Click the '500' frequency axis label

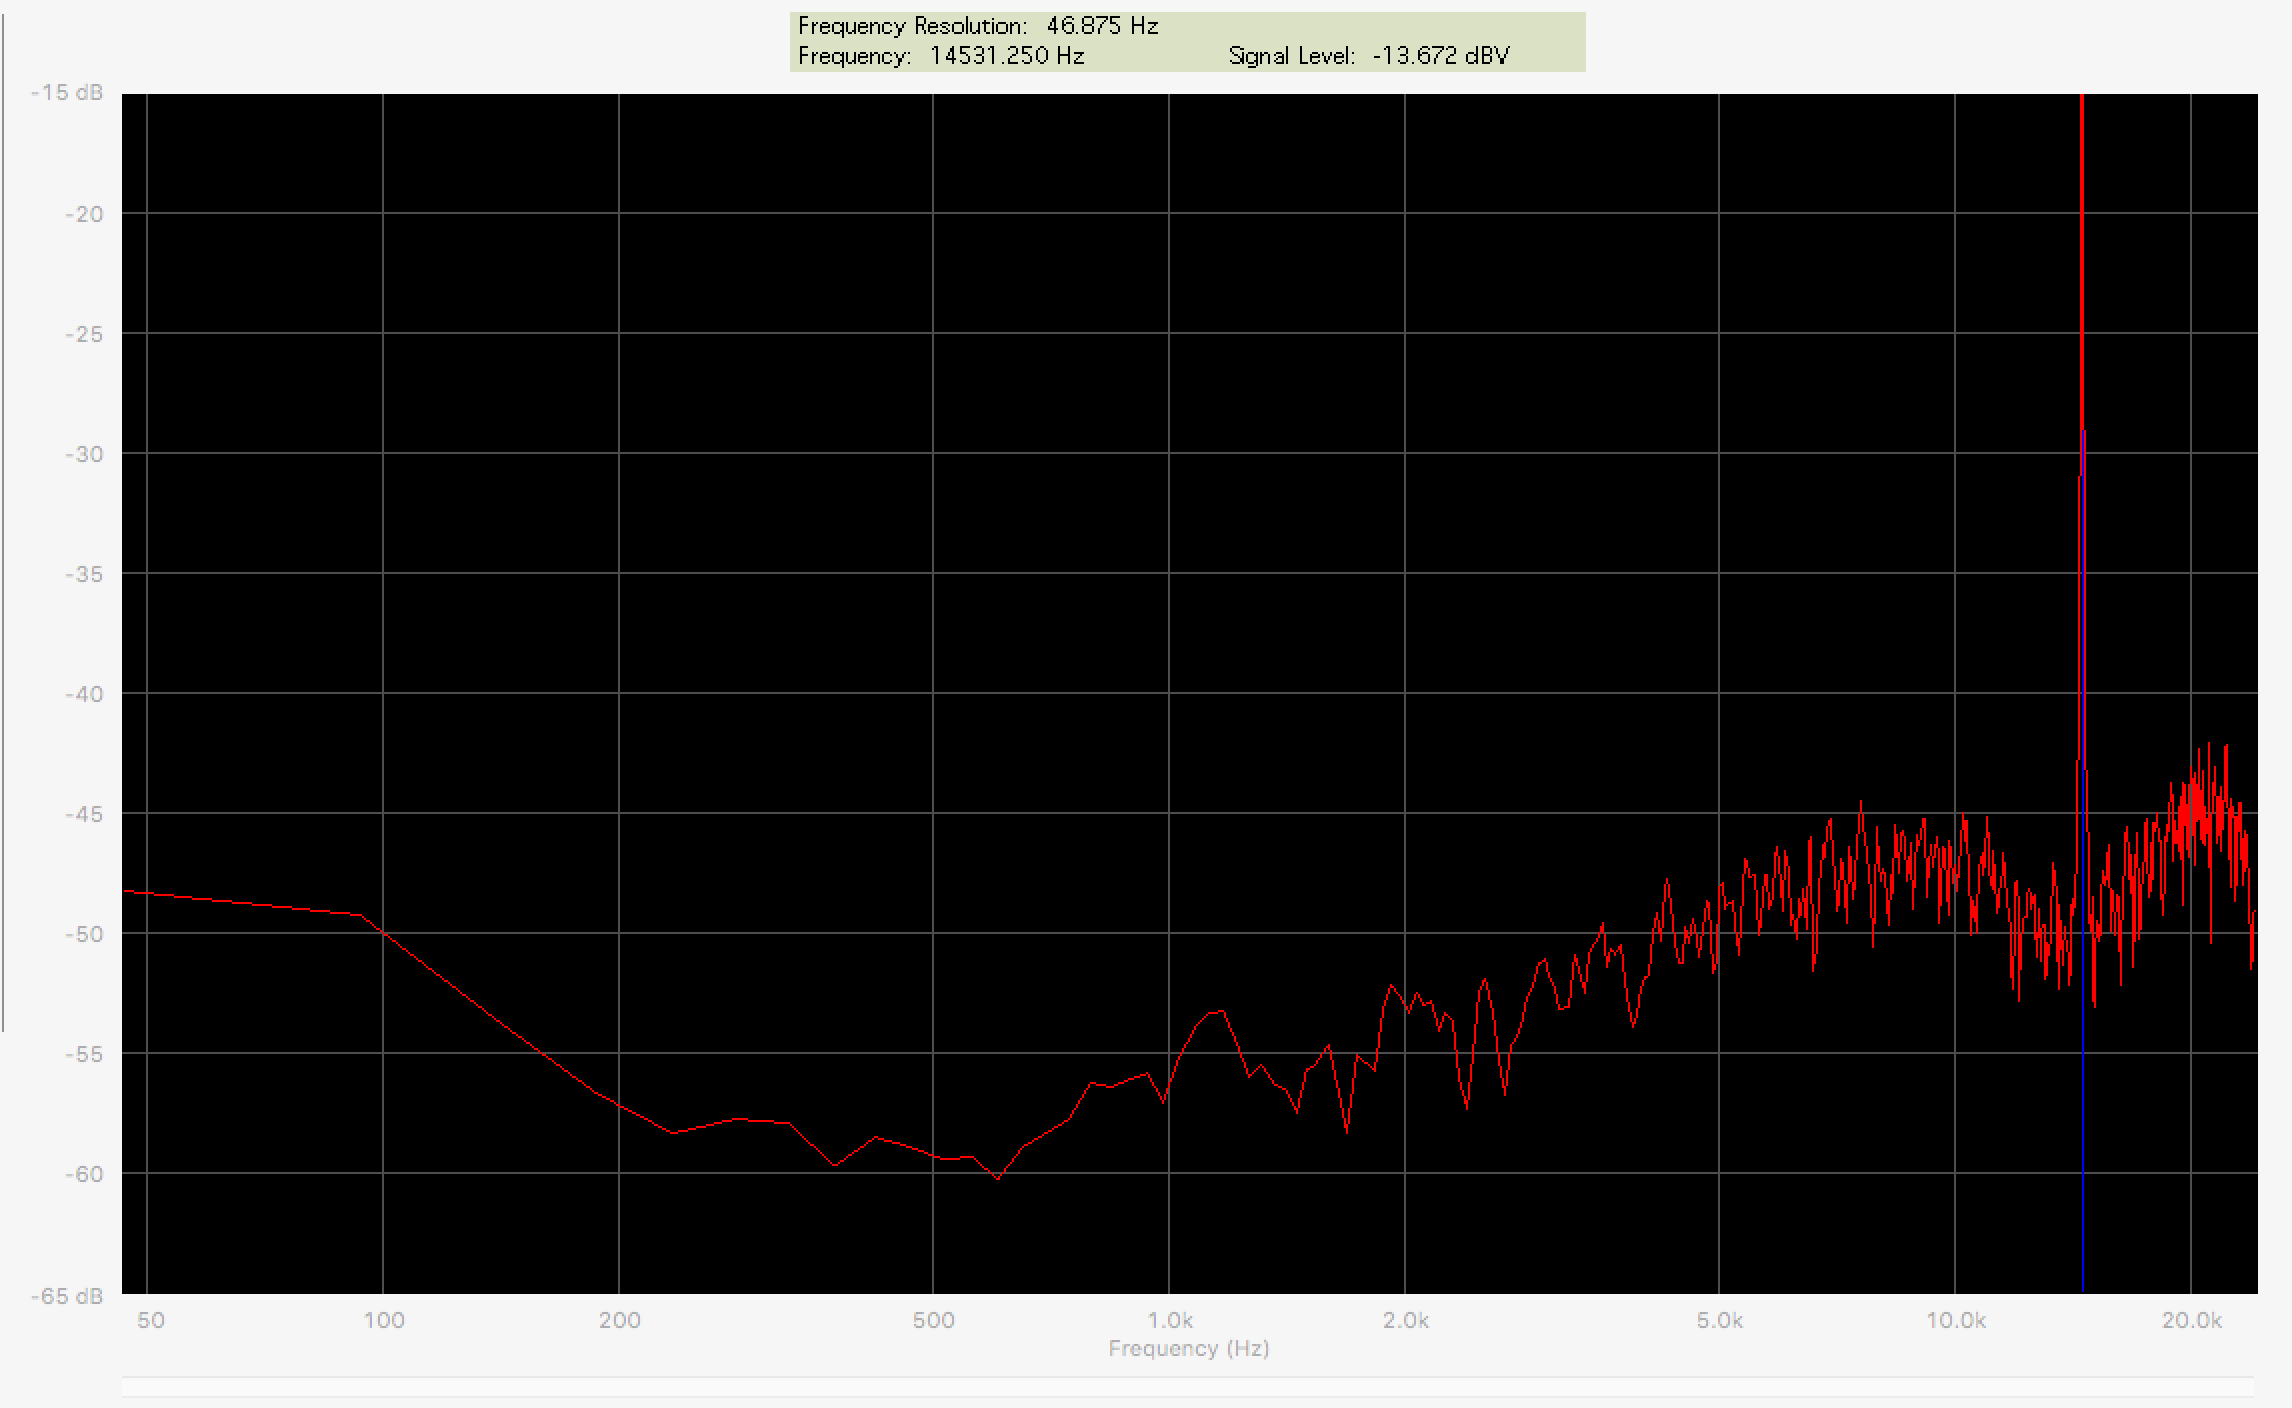tap(933, 1320)
